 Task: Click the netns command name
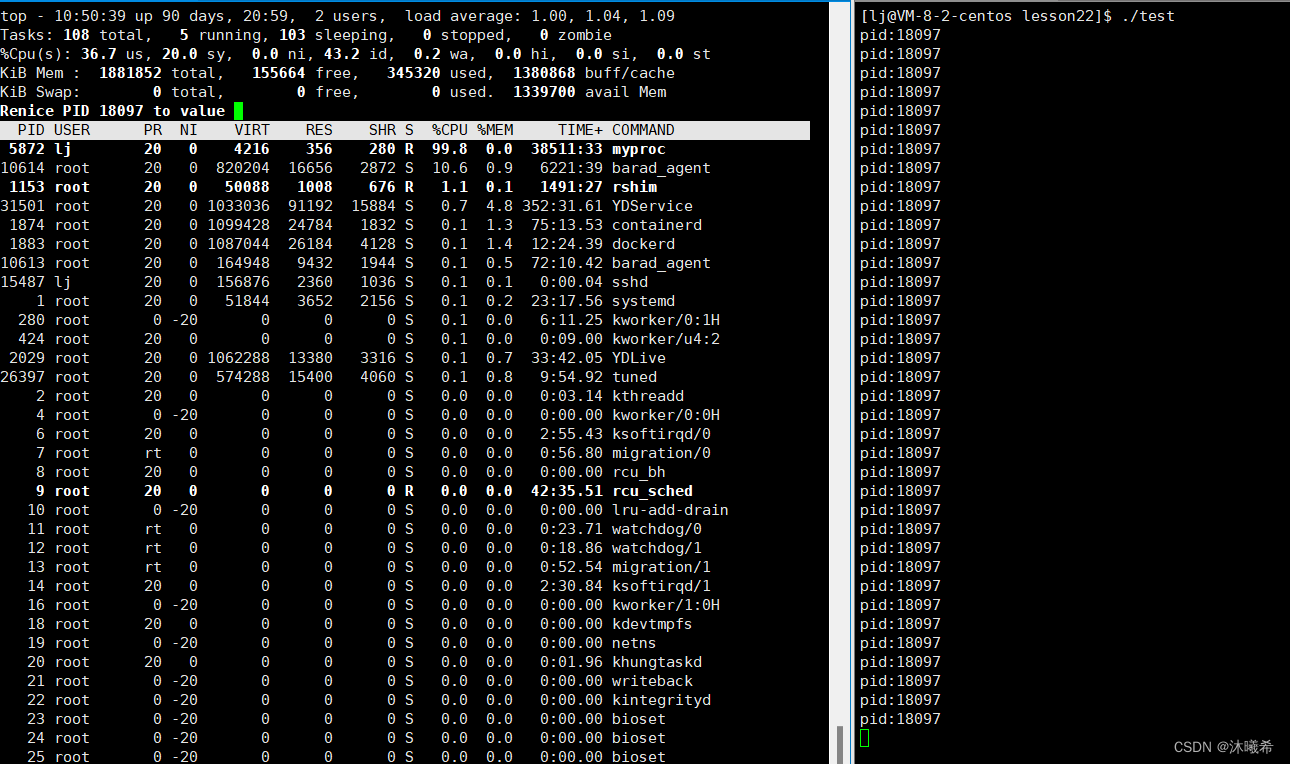click(634, 643)
